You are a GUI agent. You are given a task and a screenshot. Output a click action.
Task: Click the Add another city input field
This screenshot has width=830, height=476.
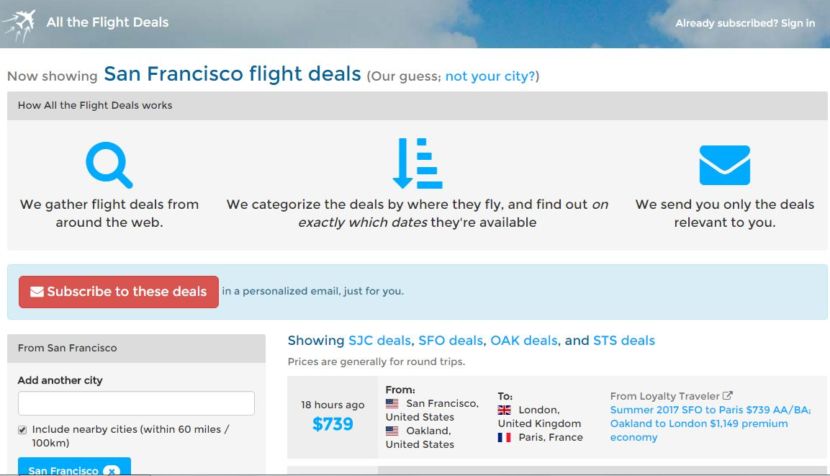tap(136, 403)
